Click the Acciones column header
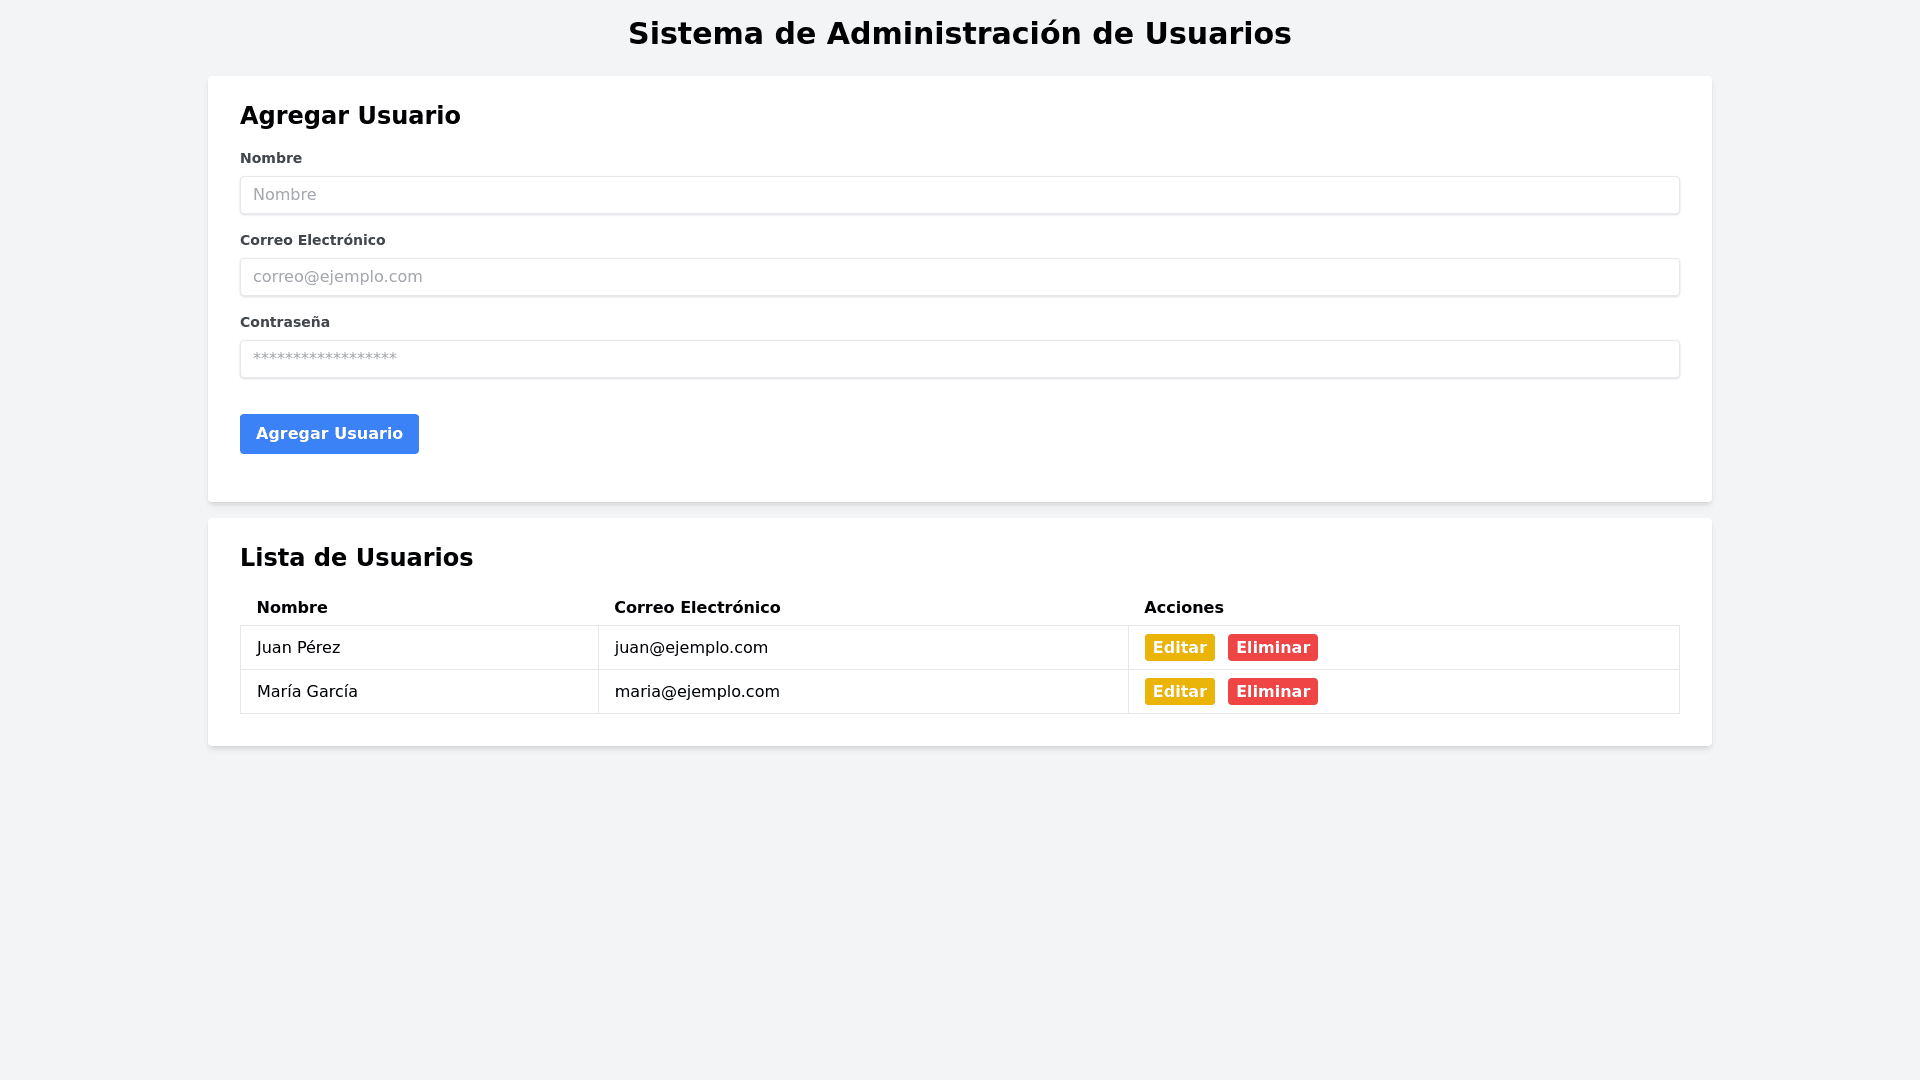1920x1080 pixels. [x=1183, y=608]
